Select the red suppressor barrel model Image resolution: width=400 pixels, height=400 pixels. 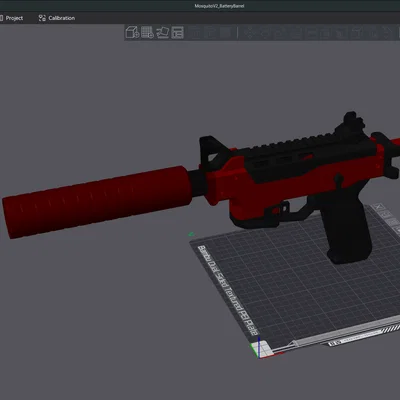97,202
